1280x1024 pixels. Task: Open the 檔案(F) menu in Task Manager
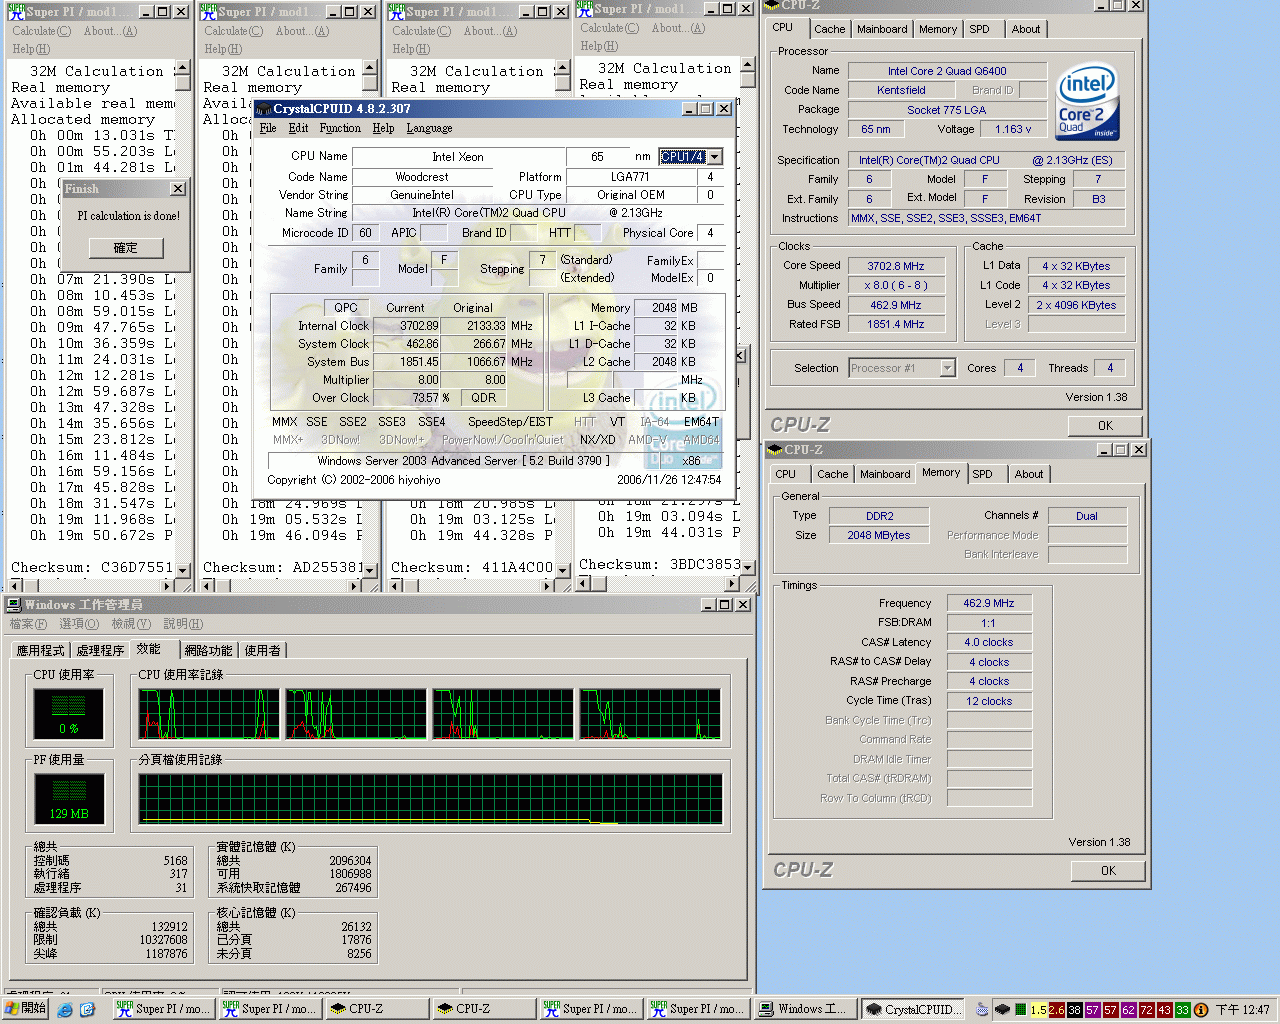[28, 624]
